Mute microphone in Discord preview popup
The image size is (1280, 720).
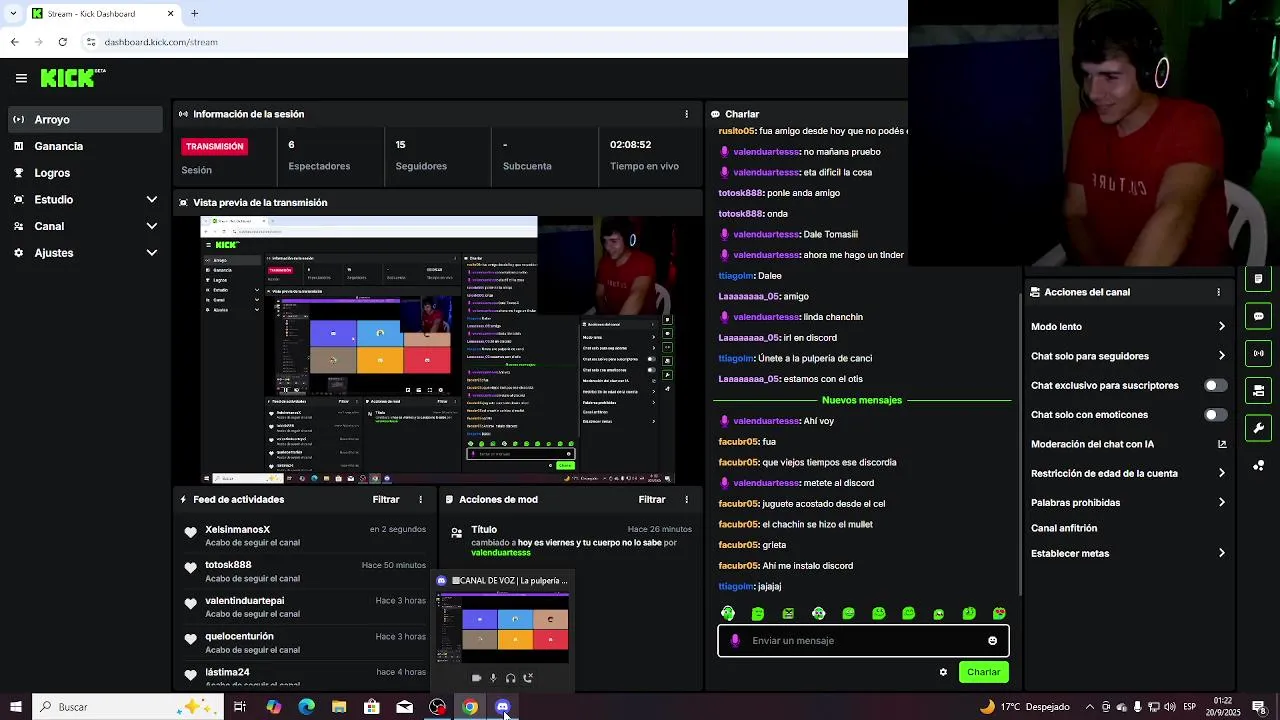[493, 678]
